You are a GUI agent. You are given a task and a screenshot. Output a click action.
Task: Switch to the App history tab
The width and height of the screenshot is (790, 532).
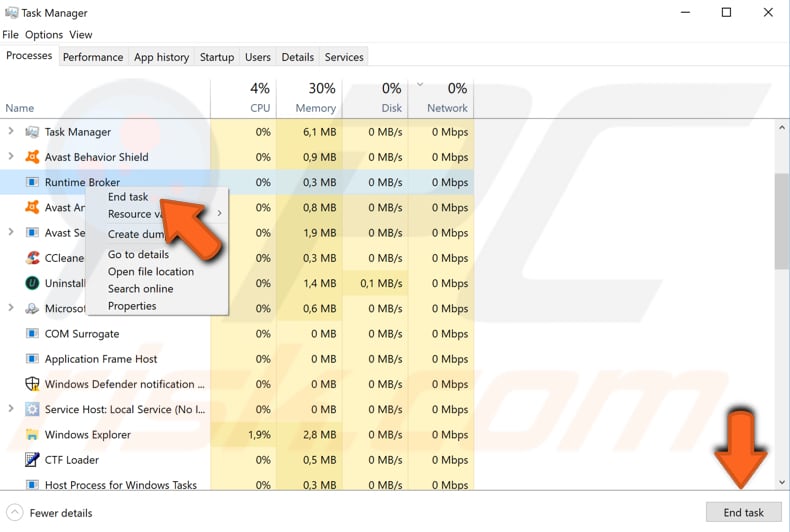(x=161, y=57)
